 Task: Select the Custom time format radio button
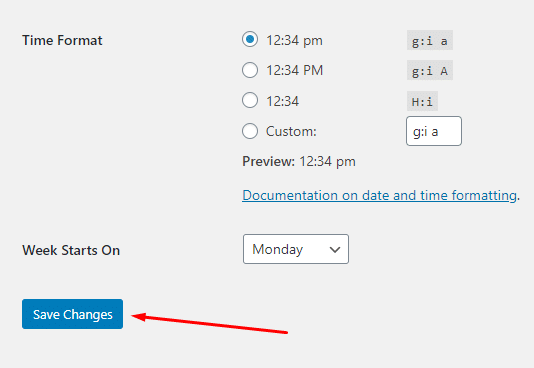tap(250, 131)
